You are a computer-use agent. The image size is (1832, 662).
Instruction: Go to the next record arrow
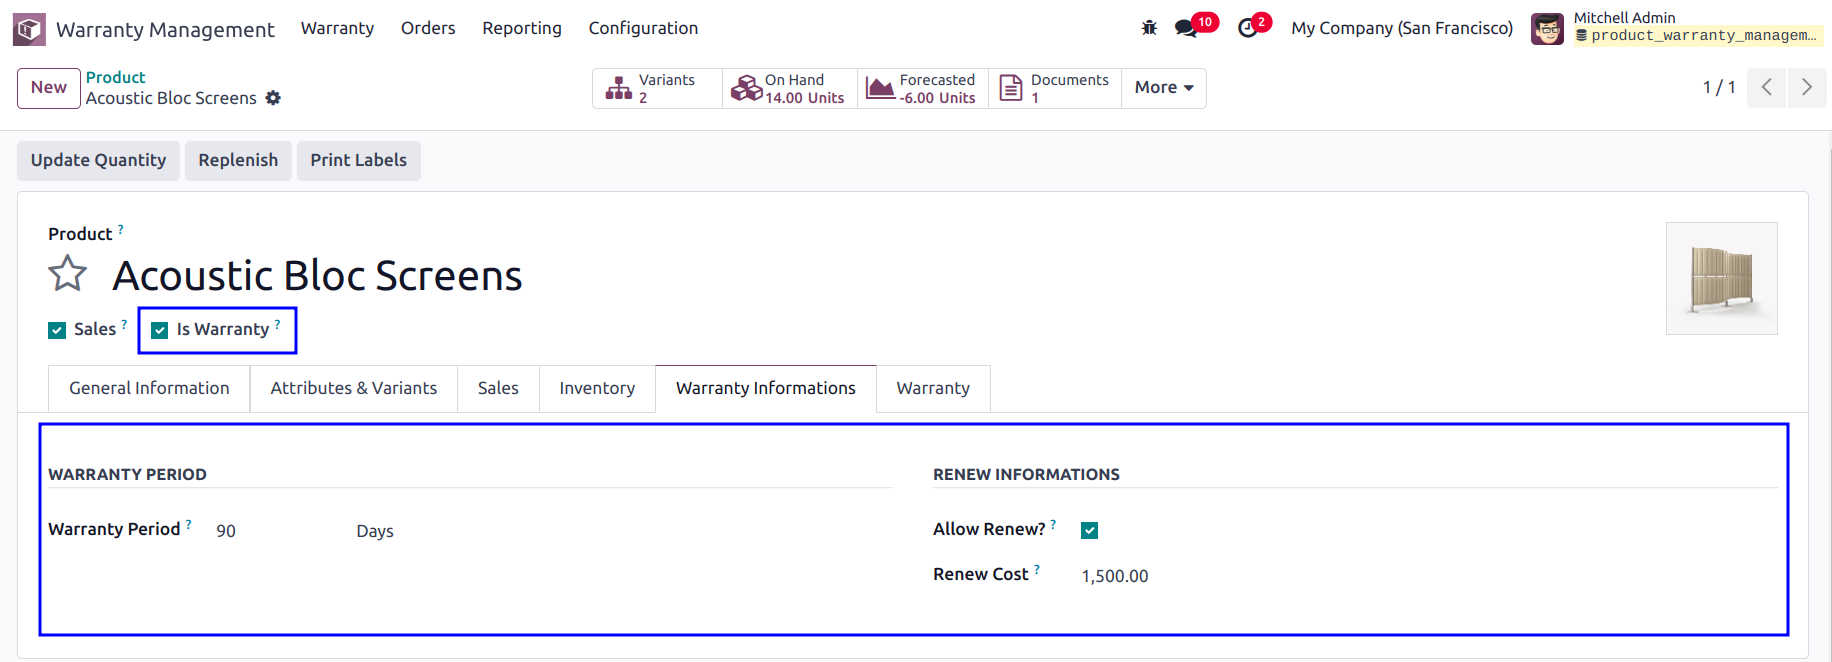click(x=1807, y=87)
